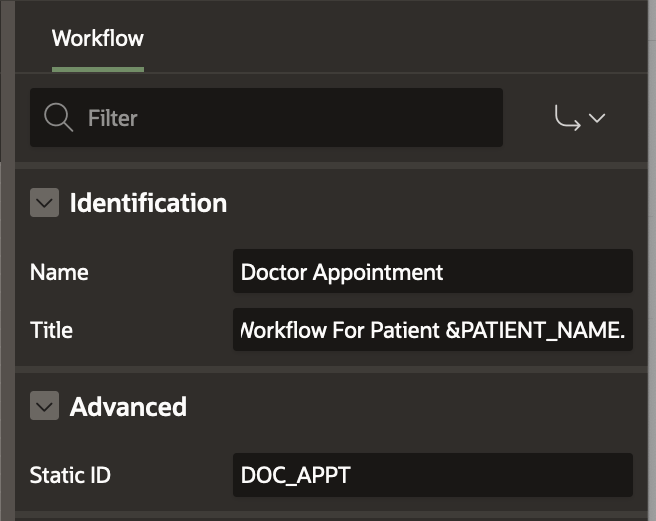Click the Static ID field containing DOC_APPT
Image resolution: width=656 pixels, height=521 pixels.
tap(432, 475)
